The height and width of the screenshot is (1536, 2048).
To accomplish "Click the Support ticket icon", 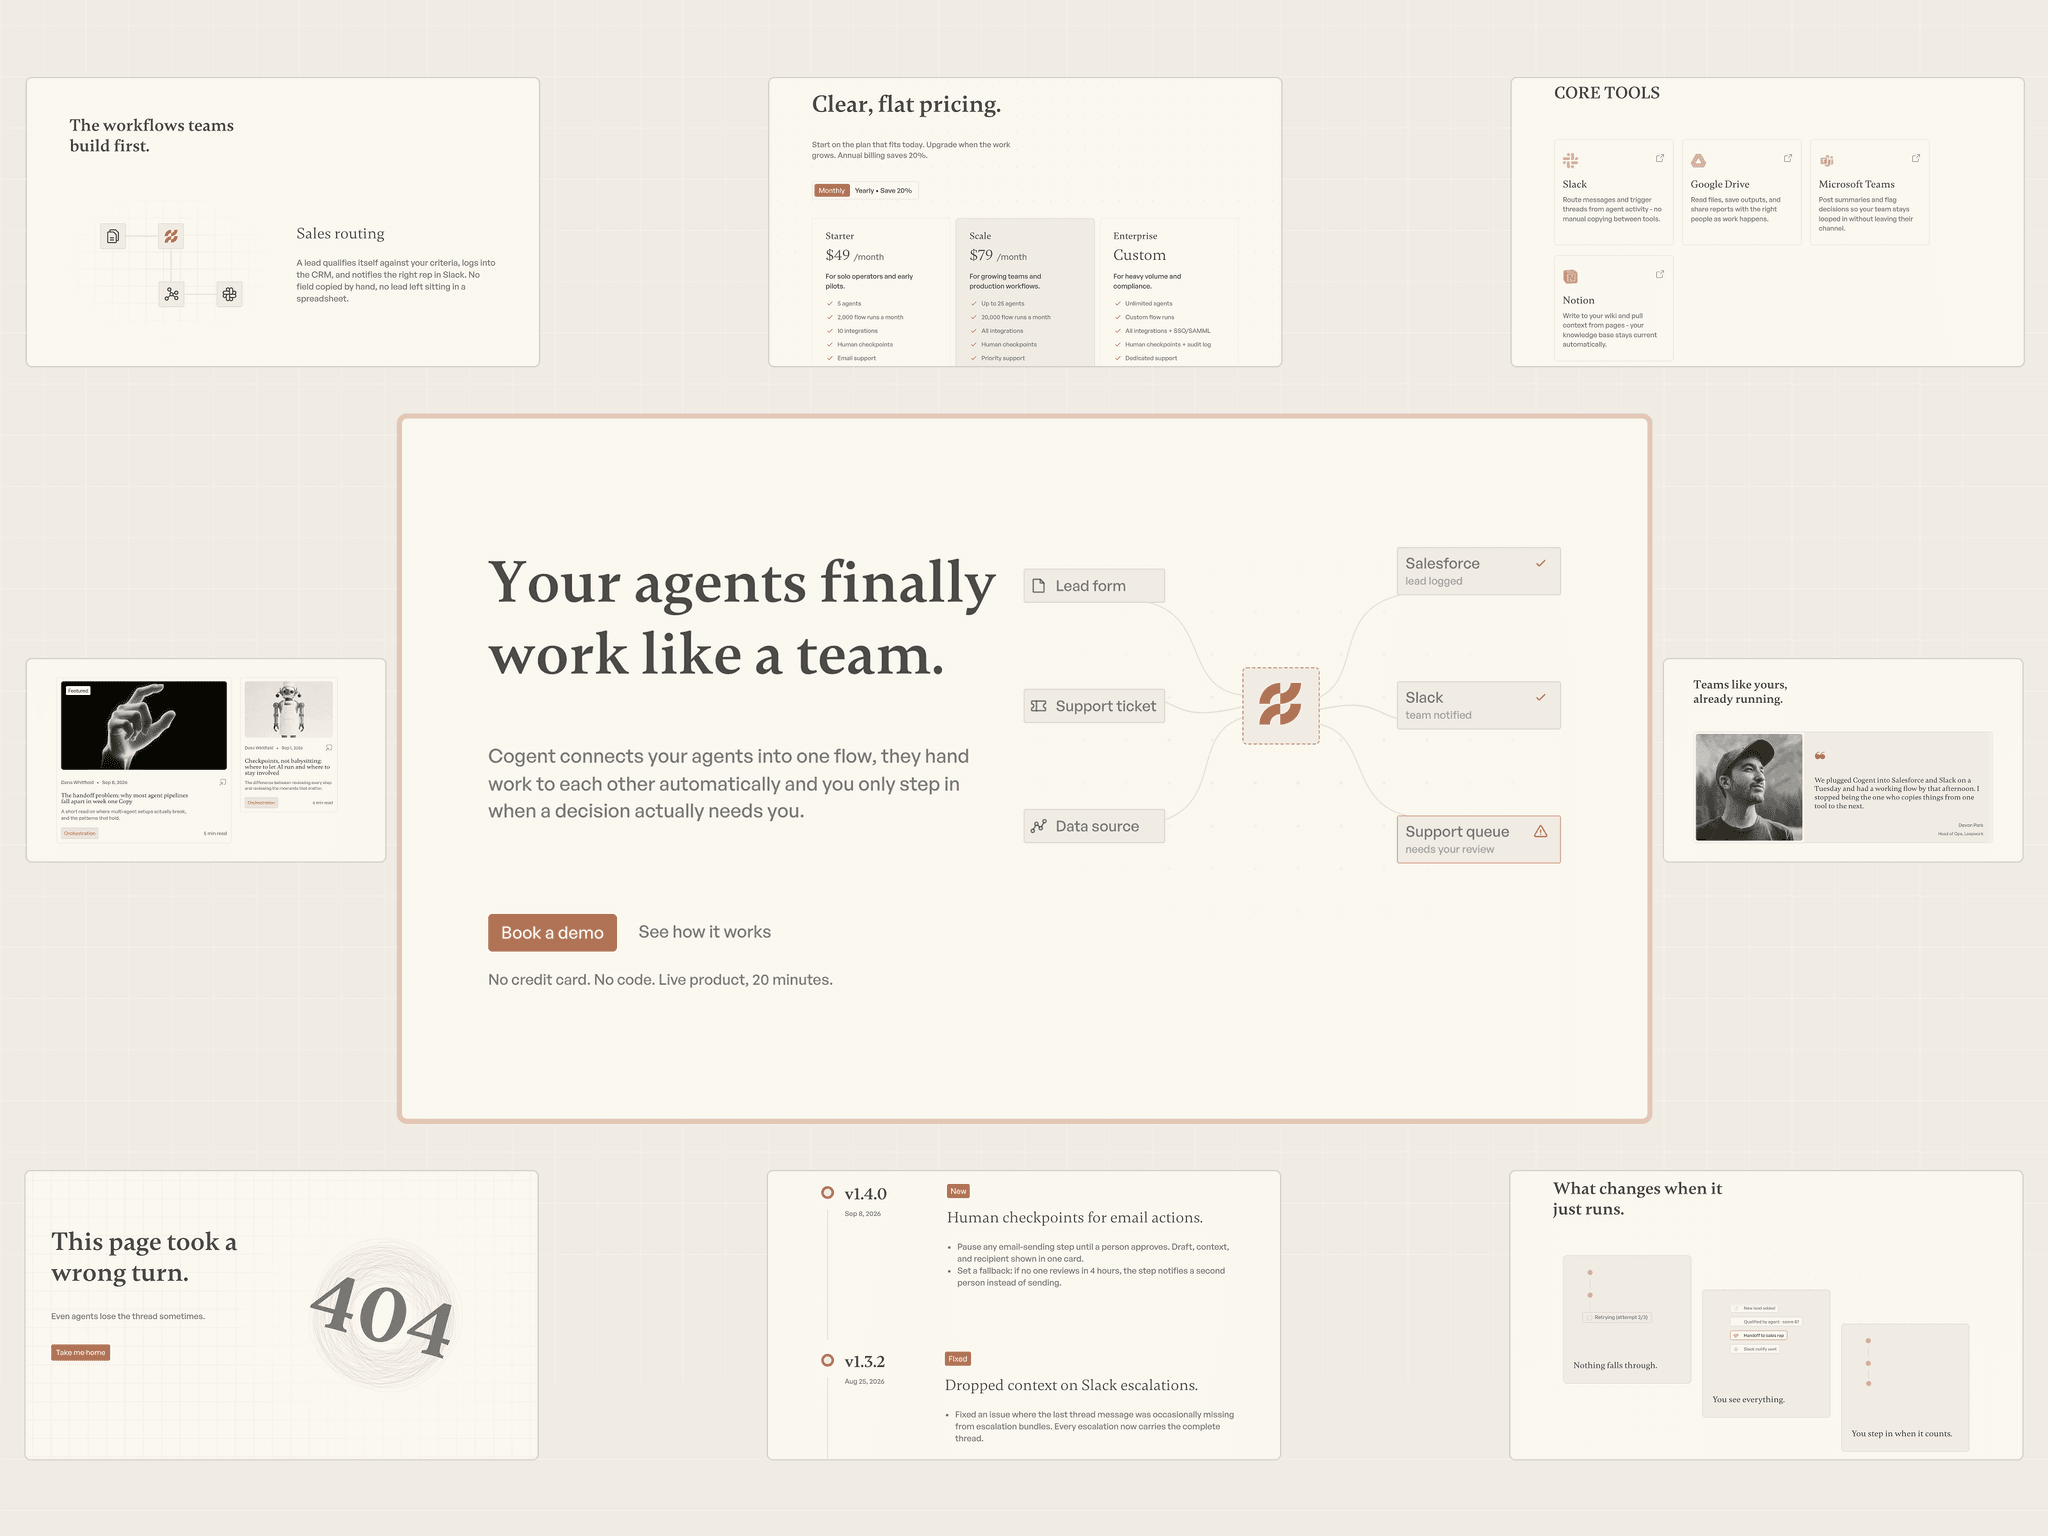I will 1039,706.
